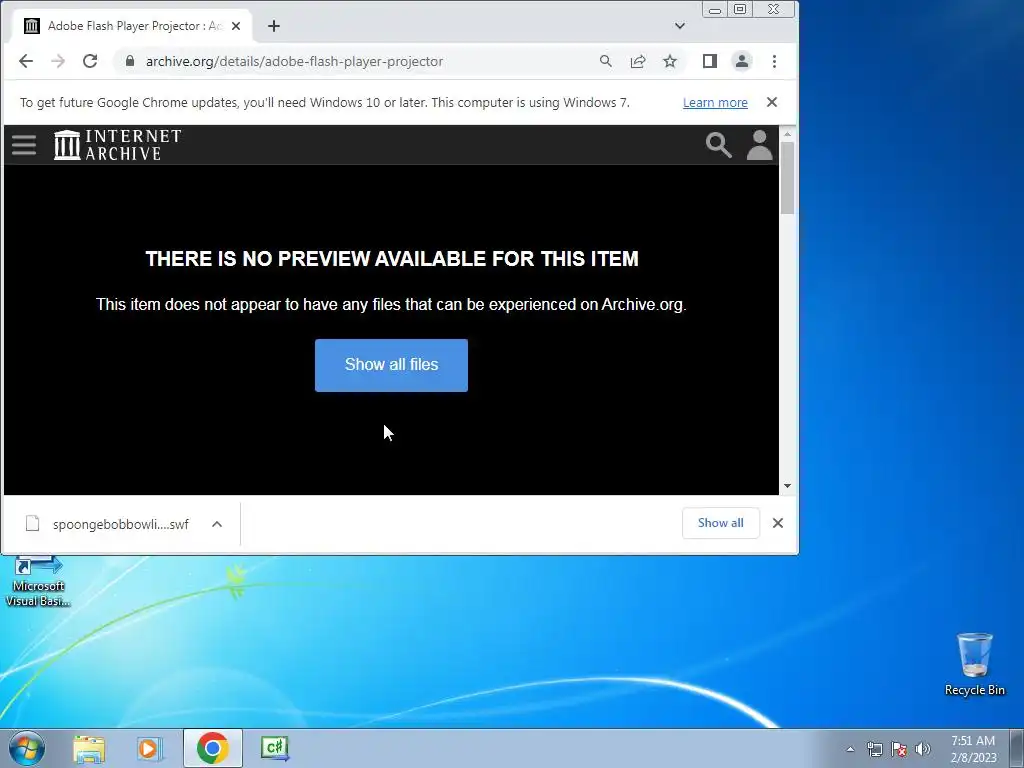Close the downloads shelf
The height and width of the screenshot is (768, 1024).
click(x=778, y=523)
